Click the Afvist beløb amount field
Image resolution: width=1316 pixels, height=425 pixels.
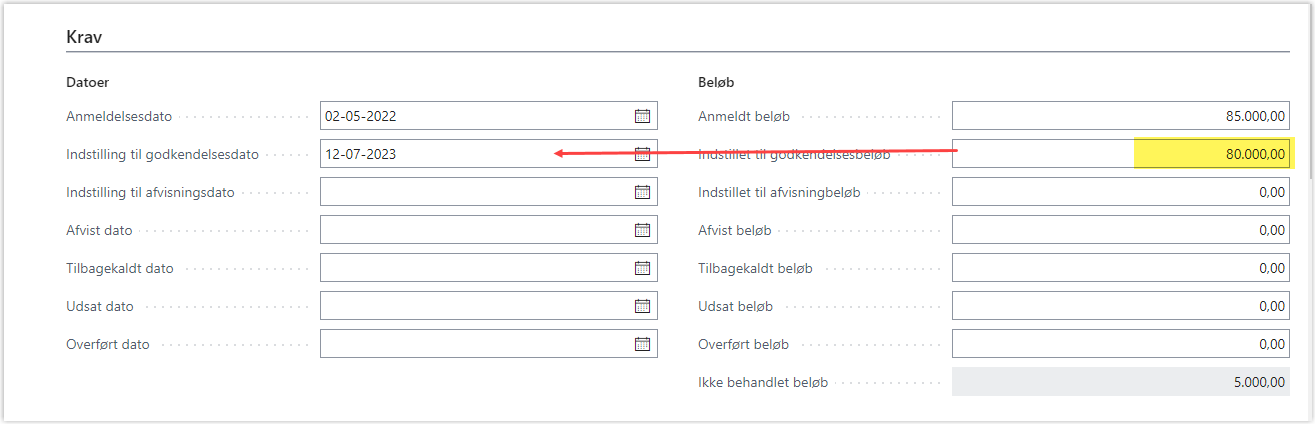click(x=1121, y=230)
